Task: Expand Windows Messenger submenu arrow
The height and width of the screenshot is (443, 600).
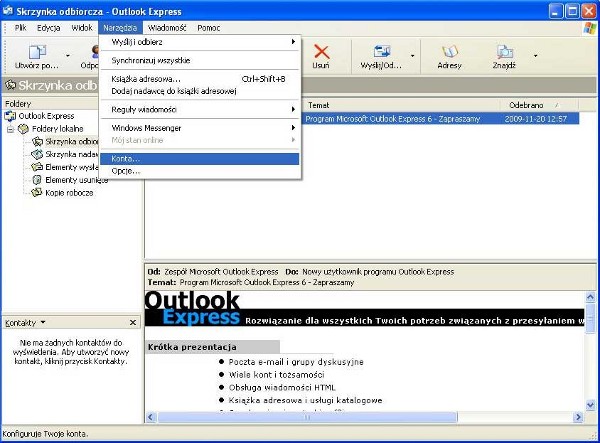Action: pyautogui.click(x=293, y=128)
